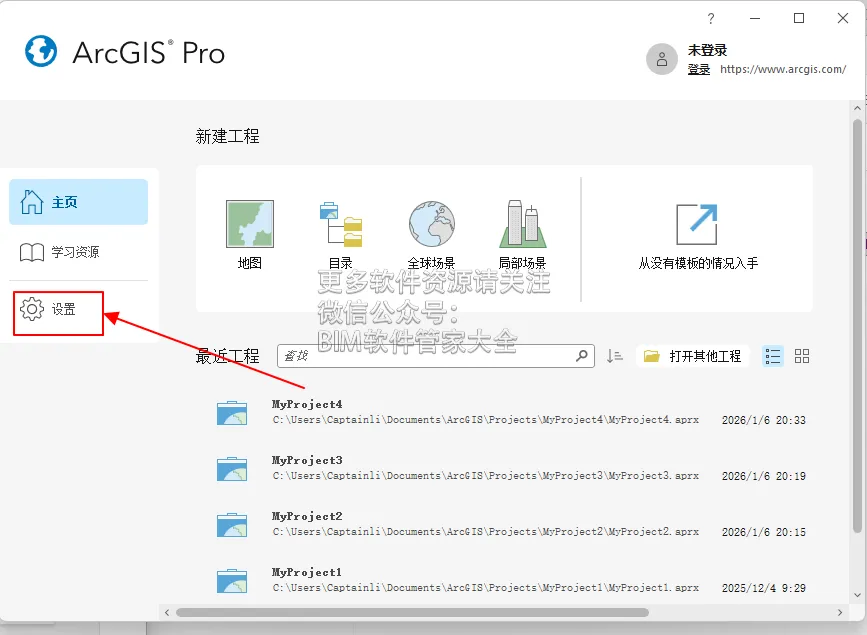The height and width of the screenshot is (635, 867).
Task: Click the MyProject2.aprx file path
Action: pos(485,532)
